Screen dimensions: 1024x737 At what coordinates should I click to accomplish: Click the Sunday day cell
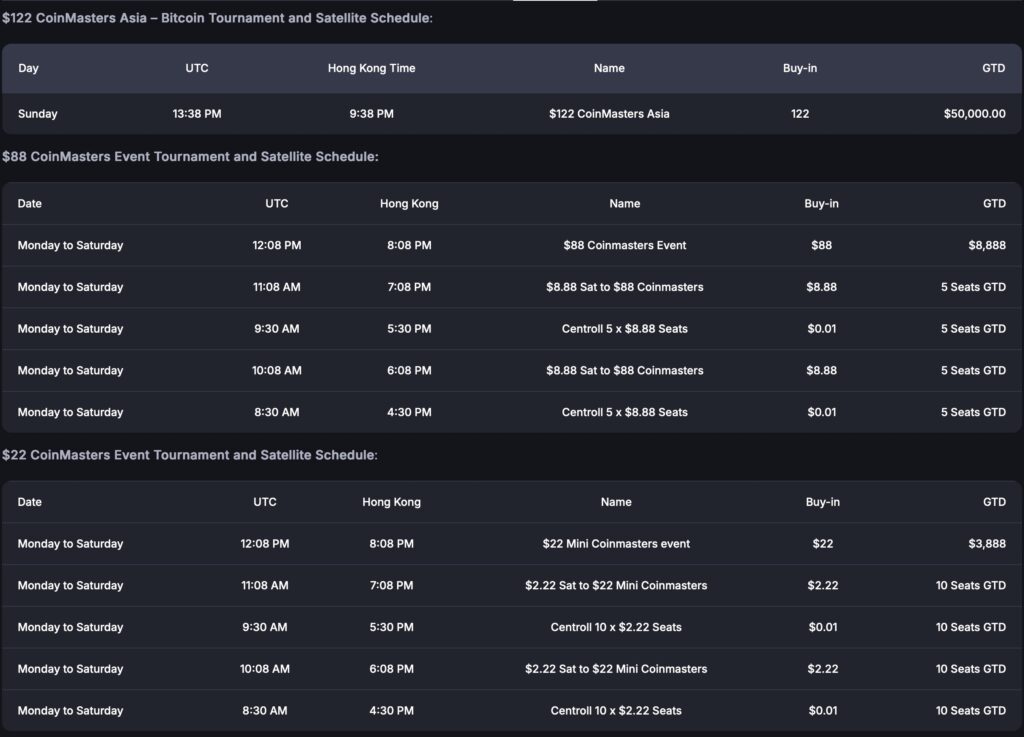37,114
